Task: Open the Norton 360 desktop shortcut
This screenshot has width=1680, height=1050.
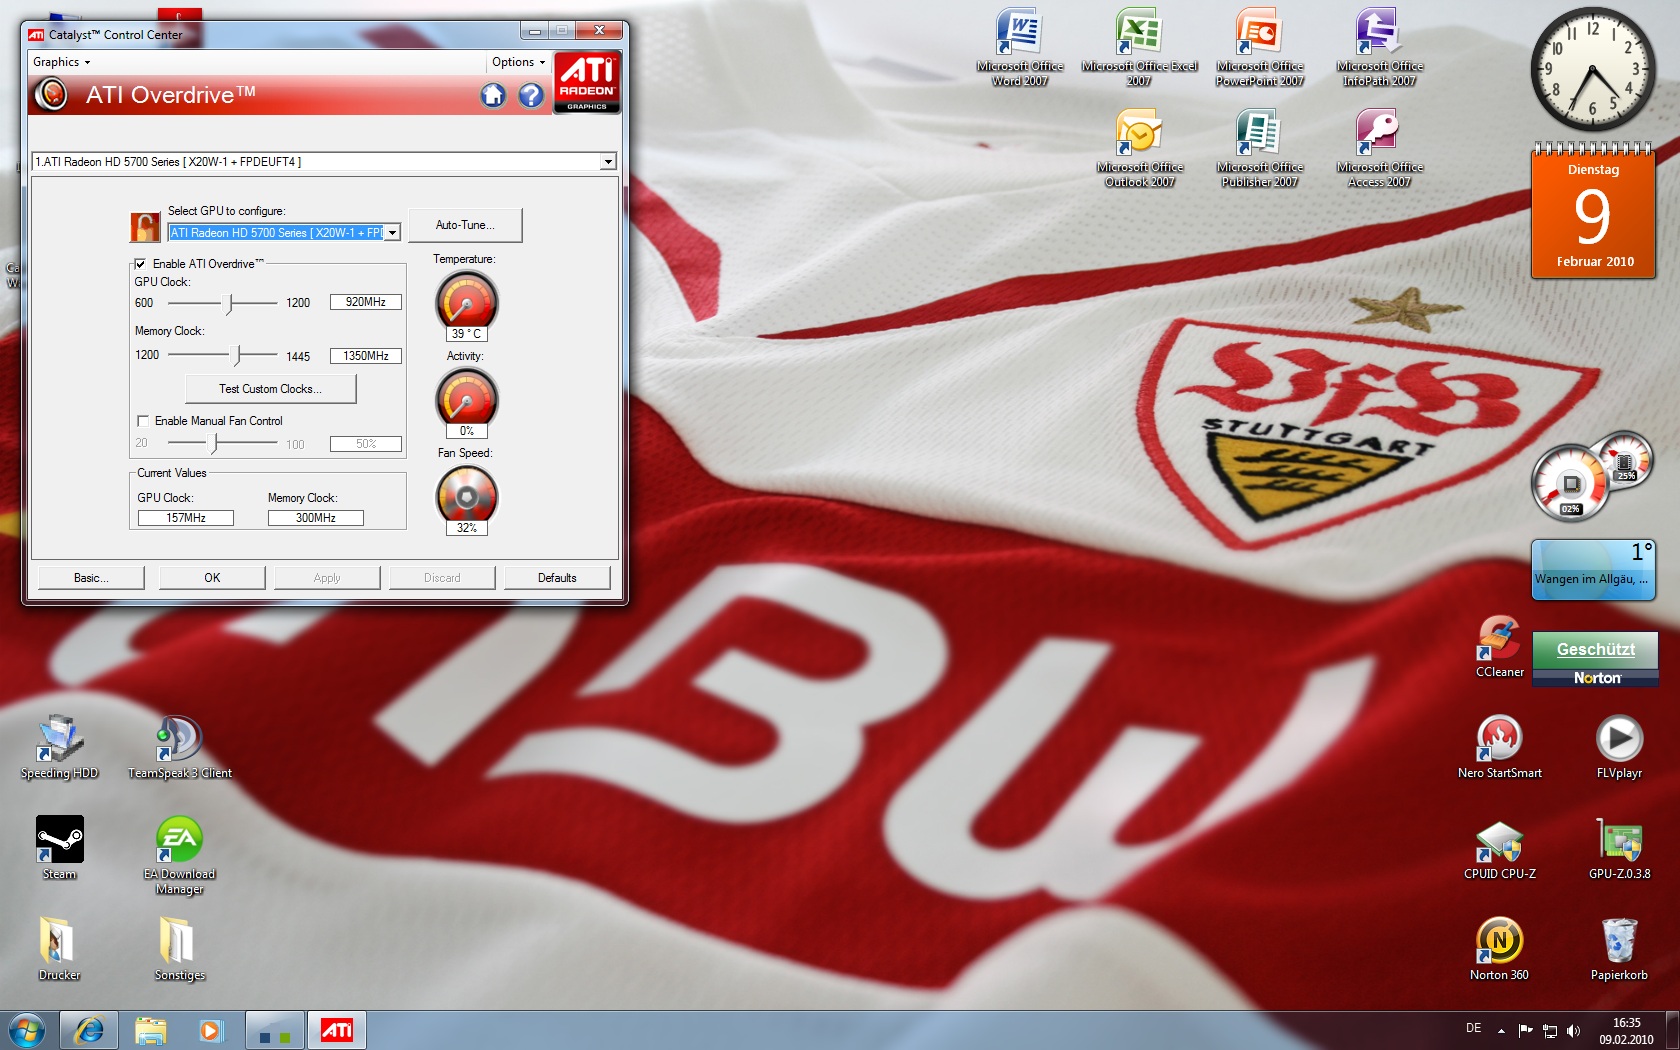Action: [x=1499, y=949]
